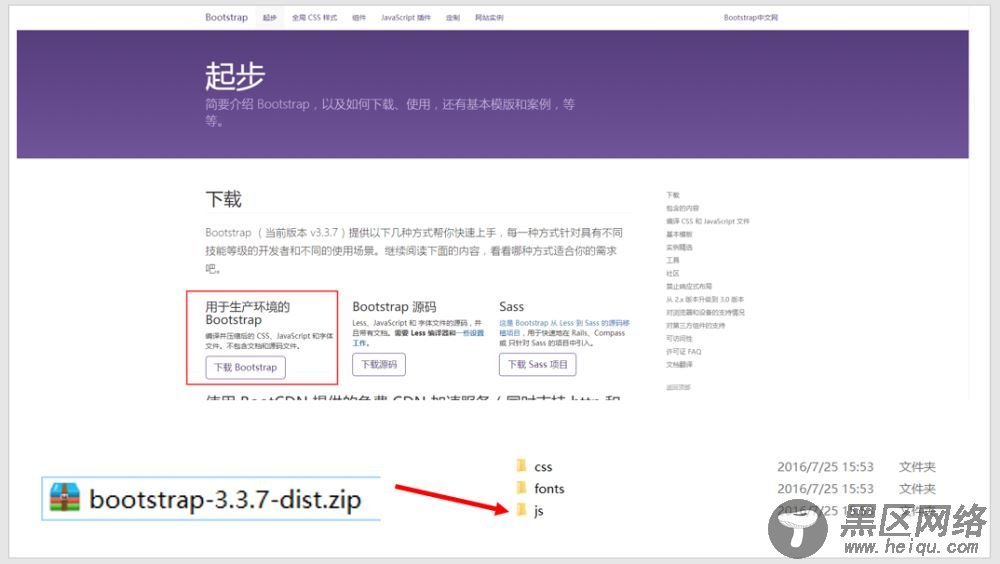Select the js folder name
Viewport: 1000px width, 564px height.
click(x=539, y=510)
